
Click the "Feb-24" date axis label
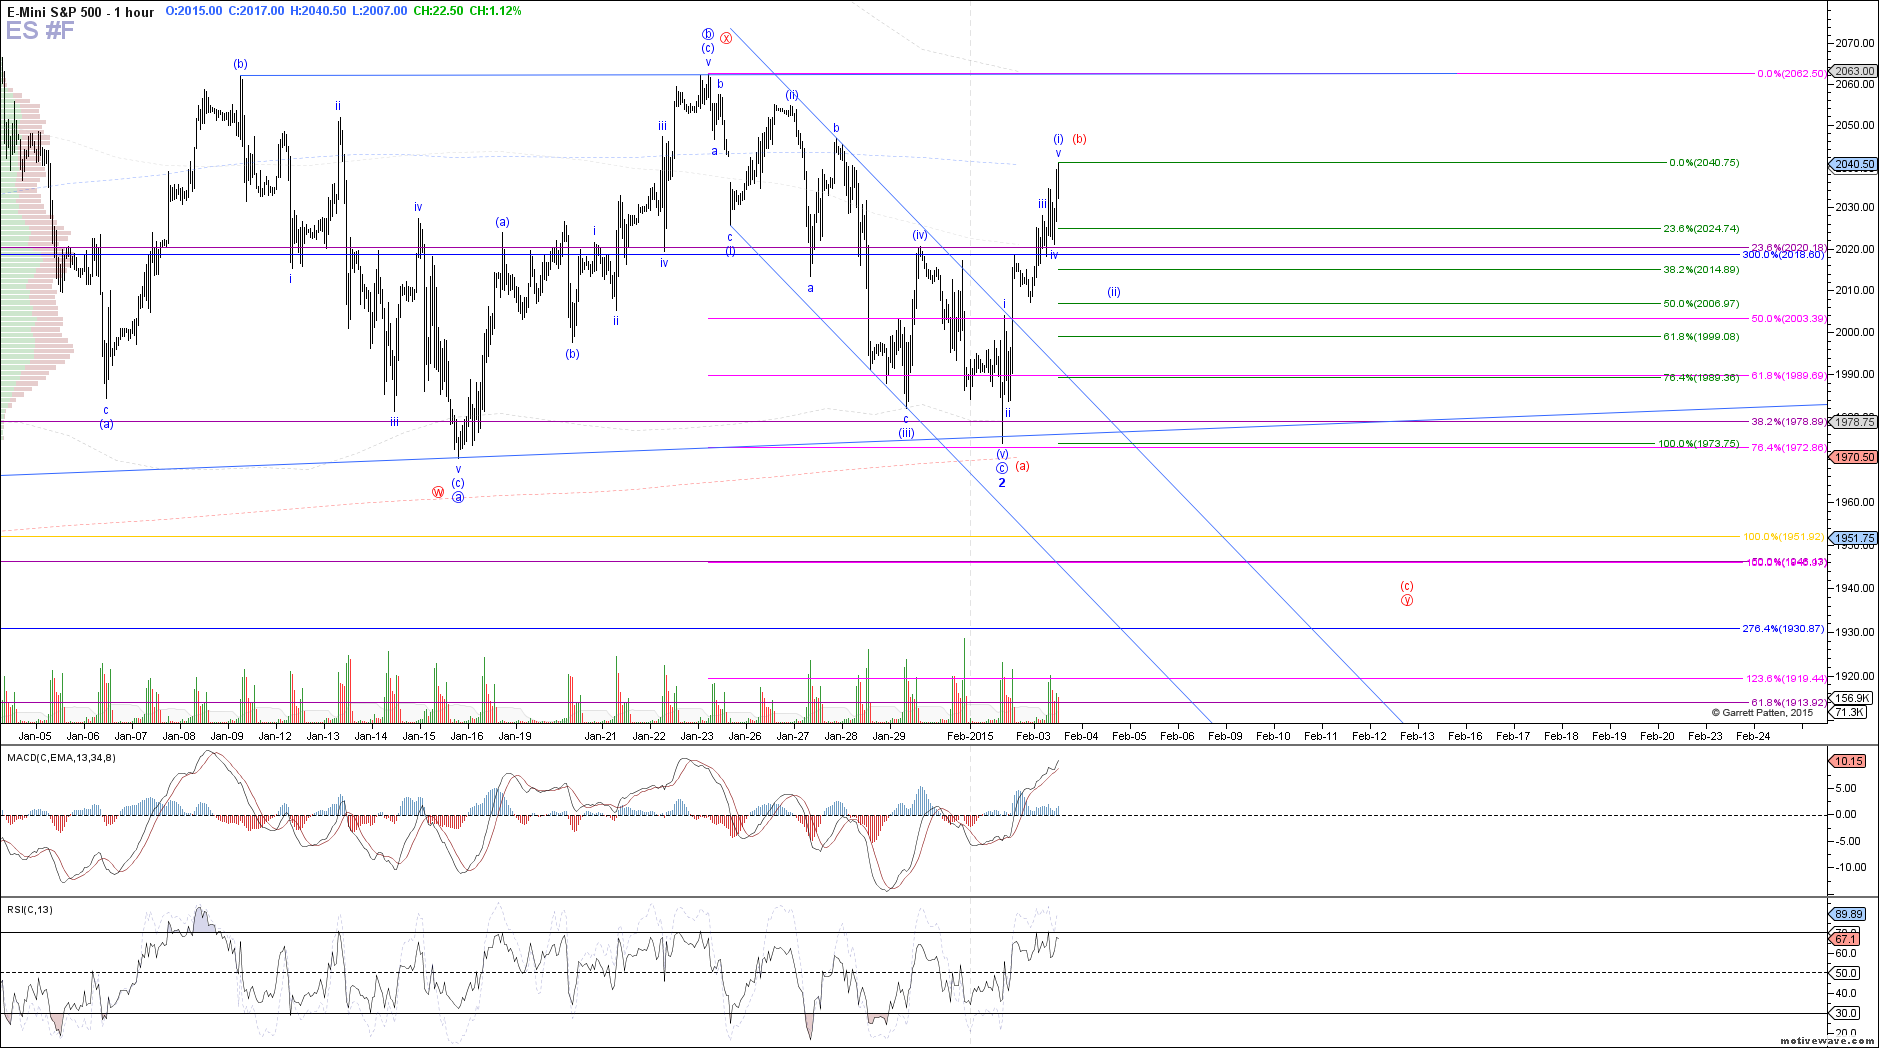1753,736
